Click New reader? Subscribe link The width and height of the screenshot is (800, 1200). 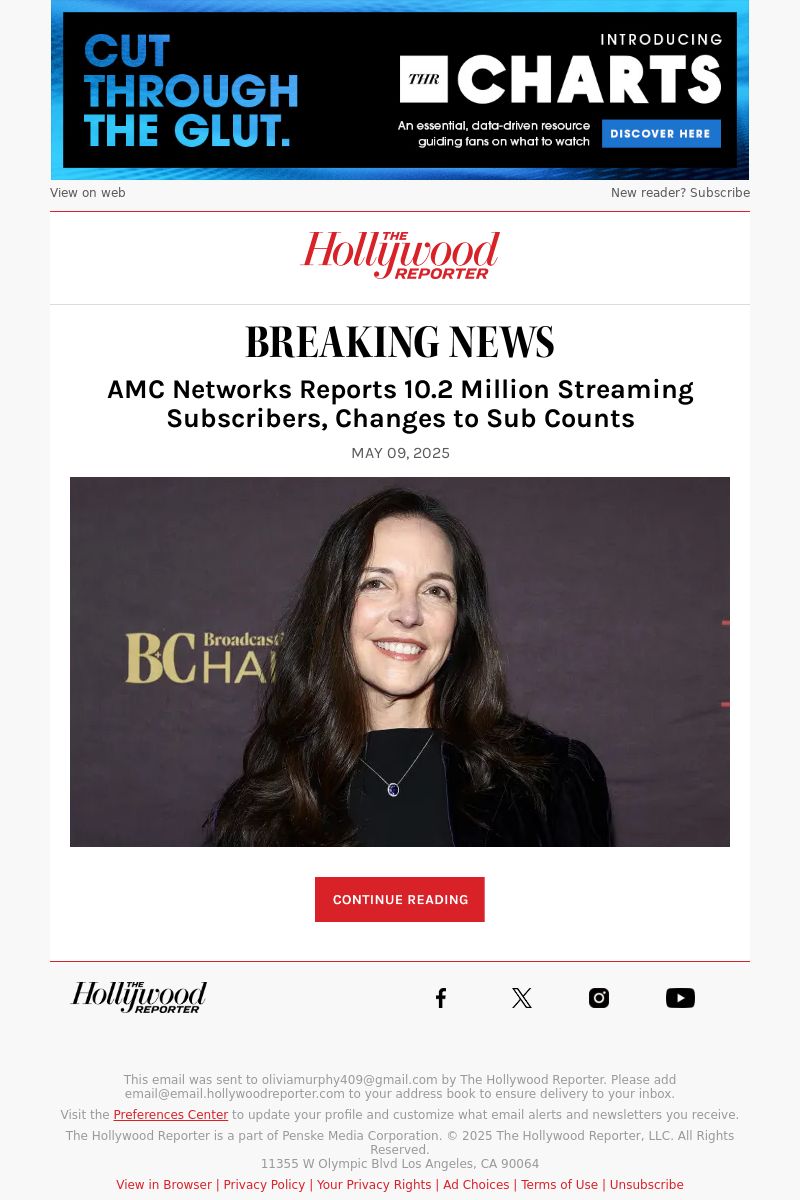click(x=680, y=193)
